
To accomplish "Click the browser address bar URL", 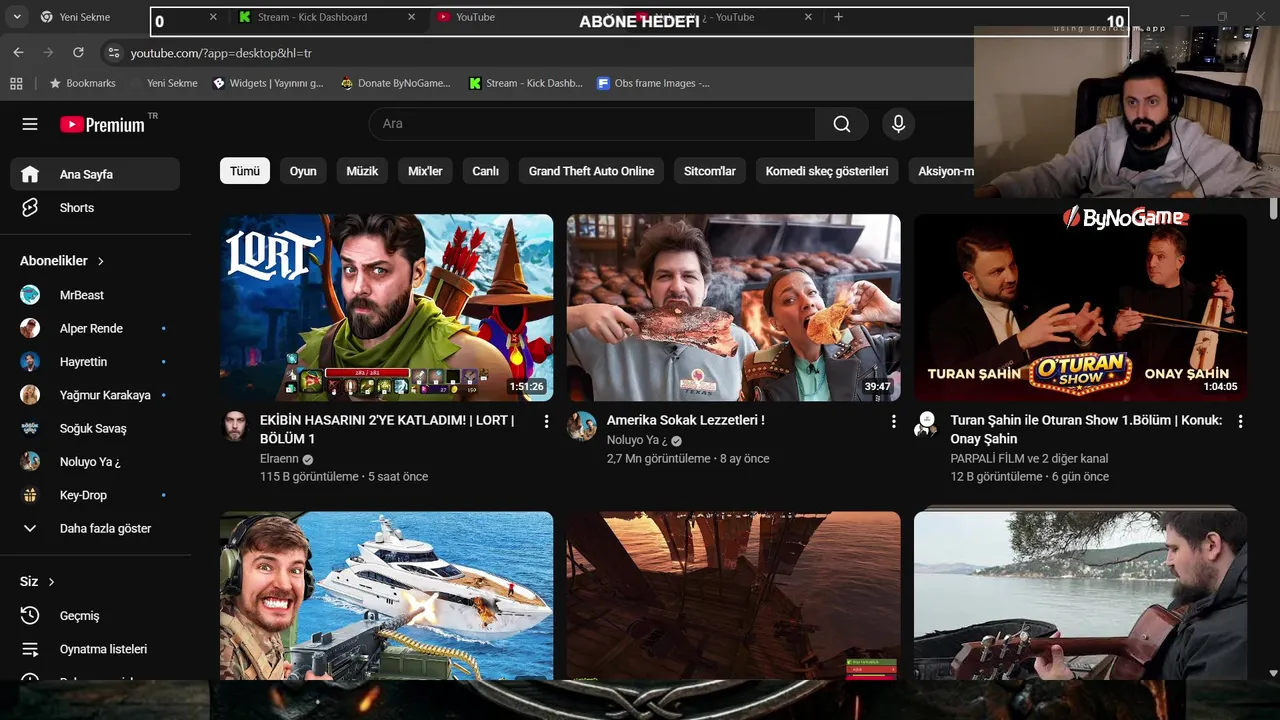I will (221, 53).
